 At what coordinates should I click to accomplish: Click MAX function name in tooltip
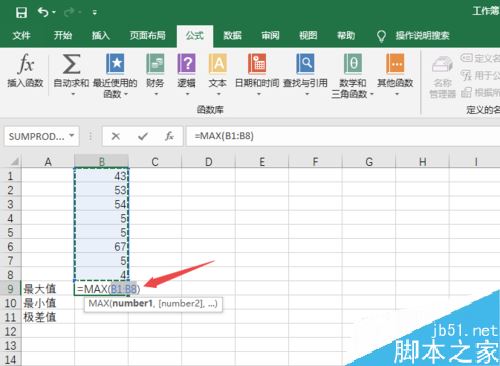point(99,304)
